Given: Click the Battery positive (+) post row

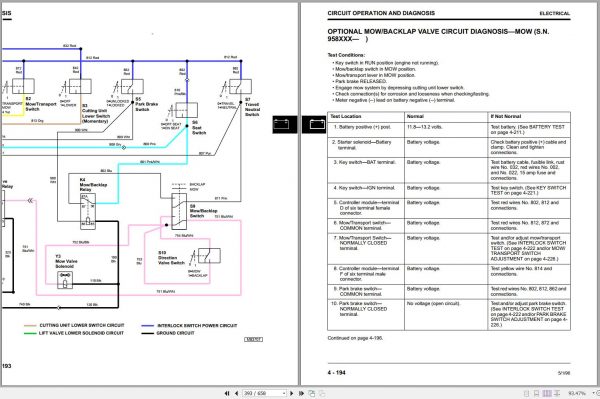Looking at the screenshot, I should tap(449, 130).
